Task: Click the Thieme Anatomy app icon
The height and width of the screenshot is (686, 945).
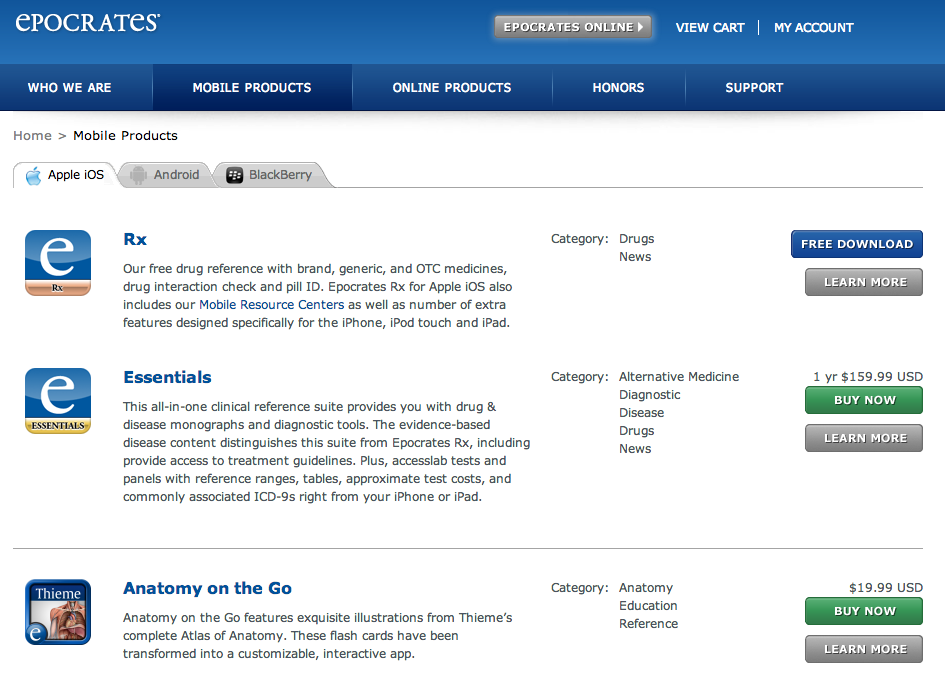Action: [58, 612]
